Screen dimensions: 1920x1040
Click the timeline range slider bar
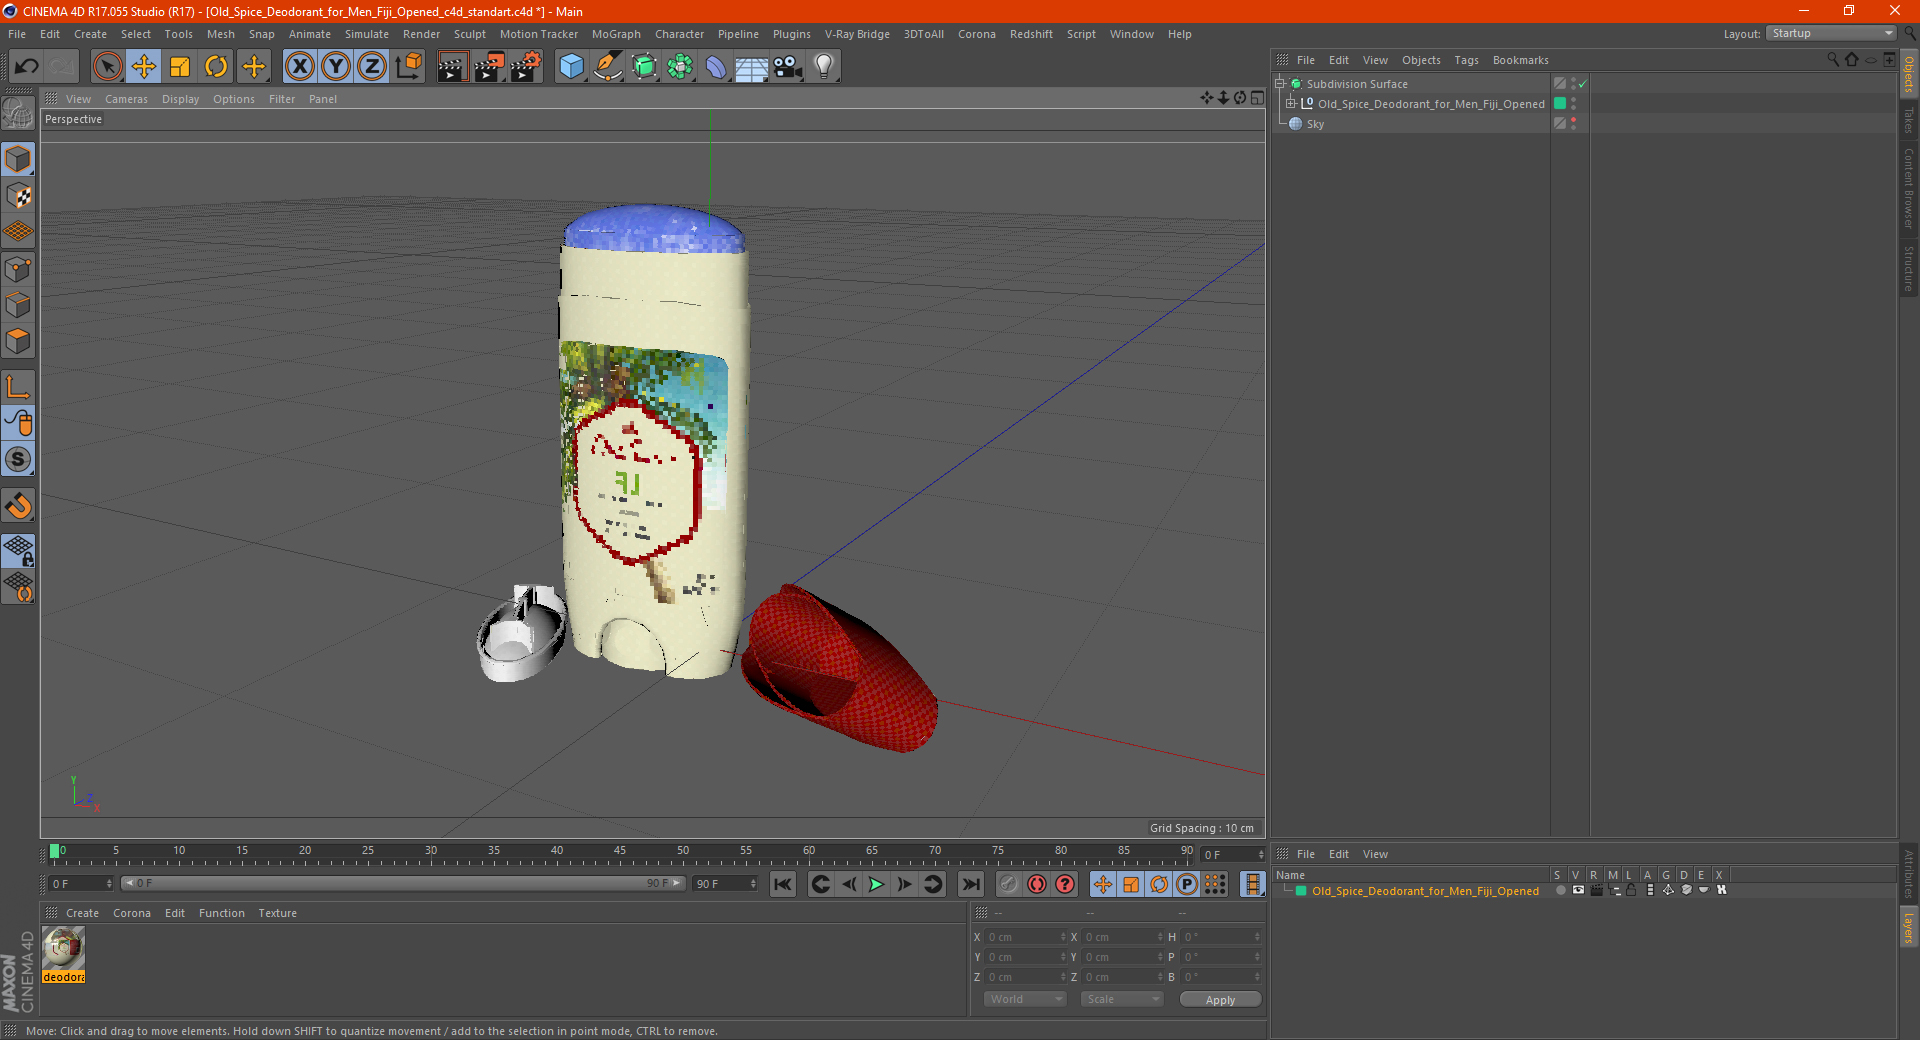[402, 883]
